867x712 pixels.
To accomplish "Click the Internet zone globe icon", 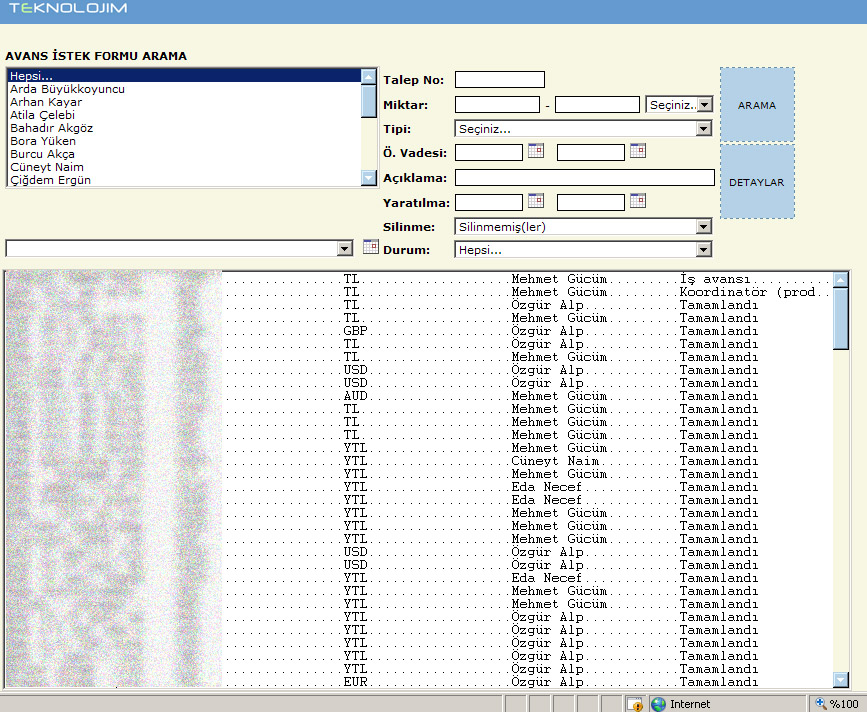I will click(658, 704).
